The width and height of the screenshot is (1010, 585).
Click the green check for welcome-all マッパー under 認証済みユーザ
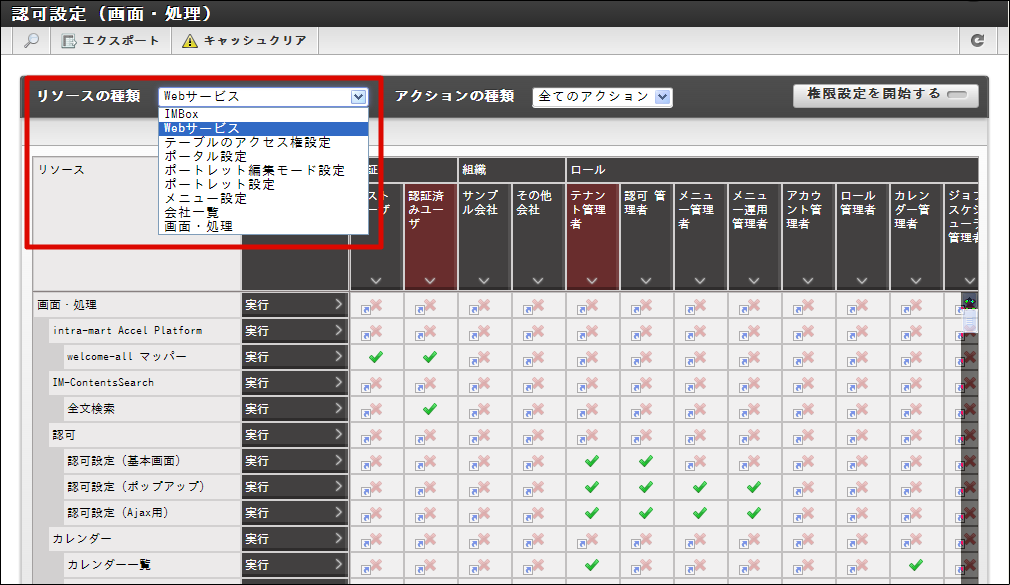tap(429, 356)
